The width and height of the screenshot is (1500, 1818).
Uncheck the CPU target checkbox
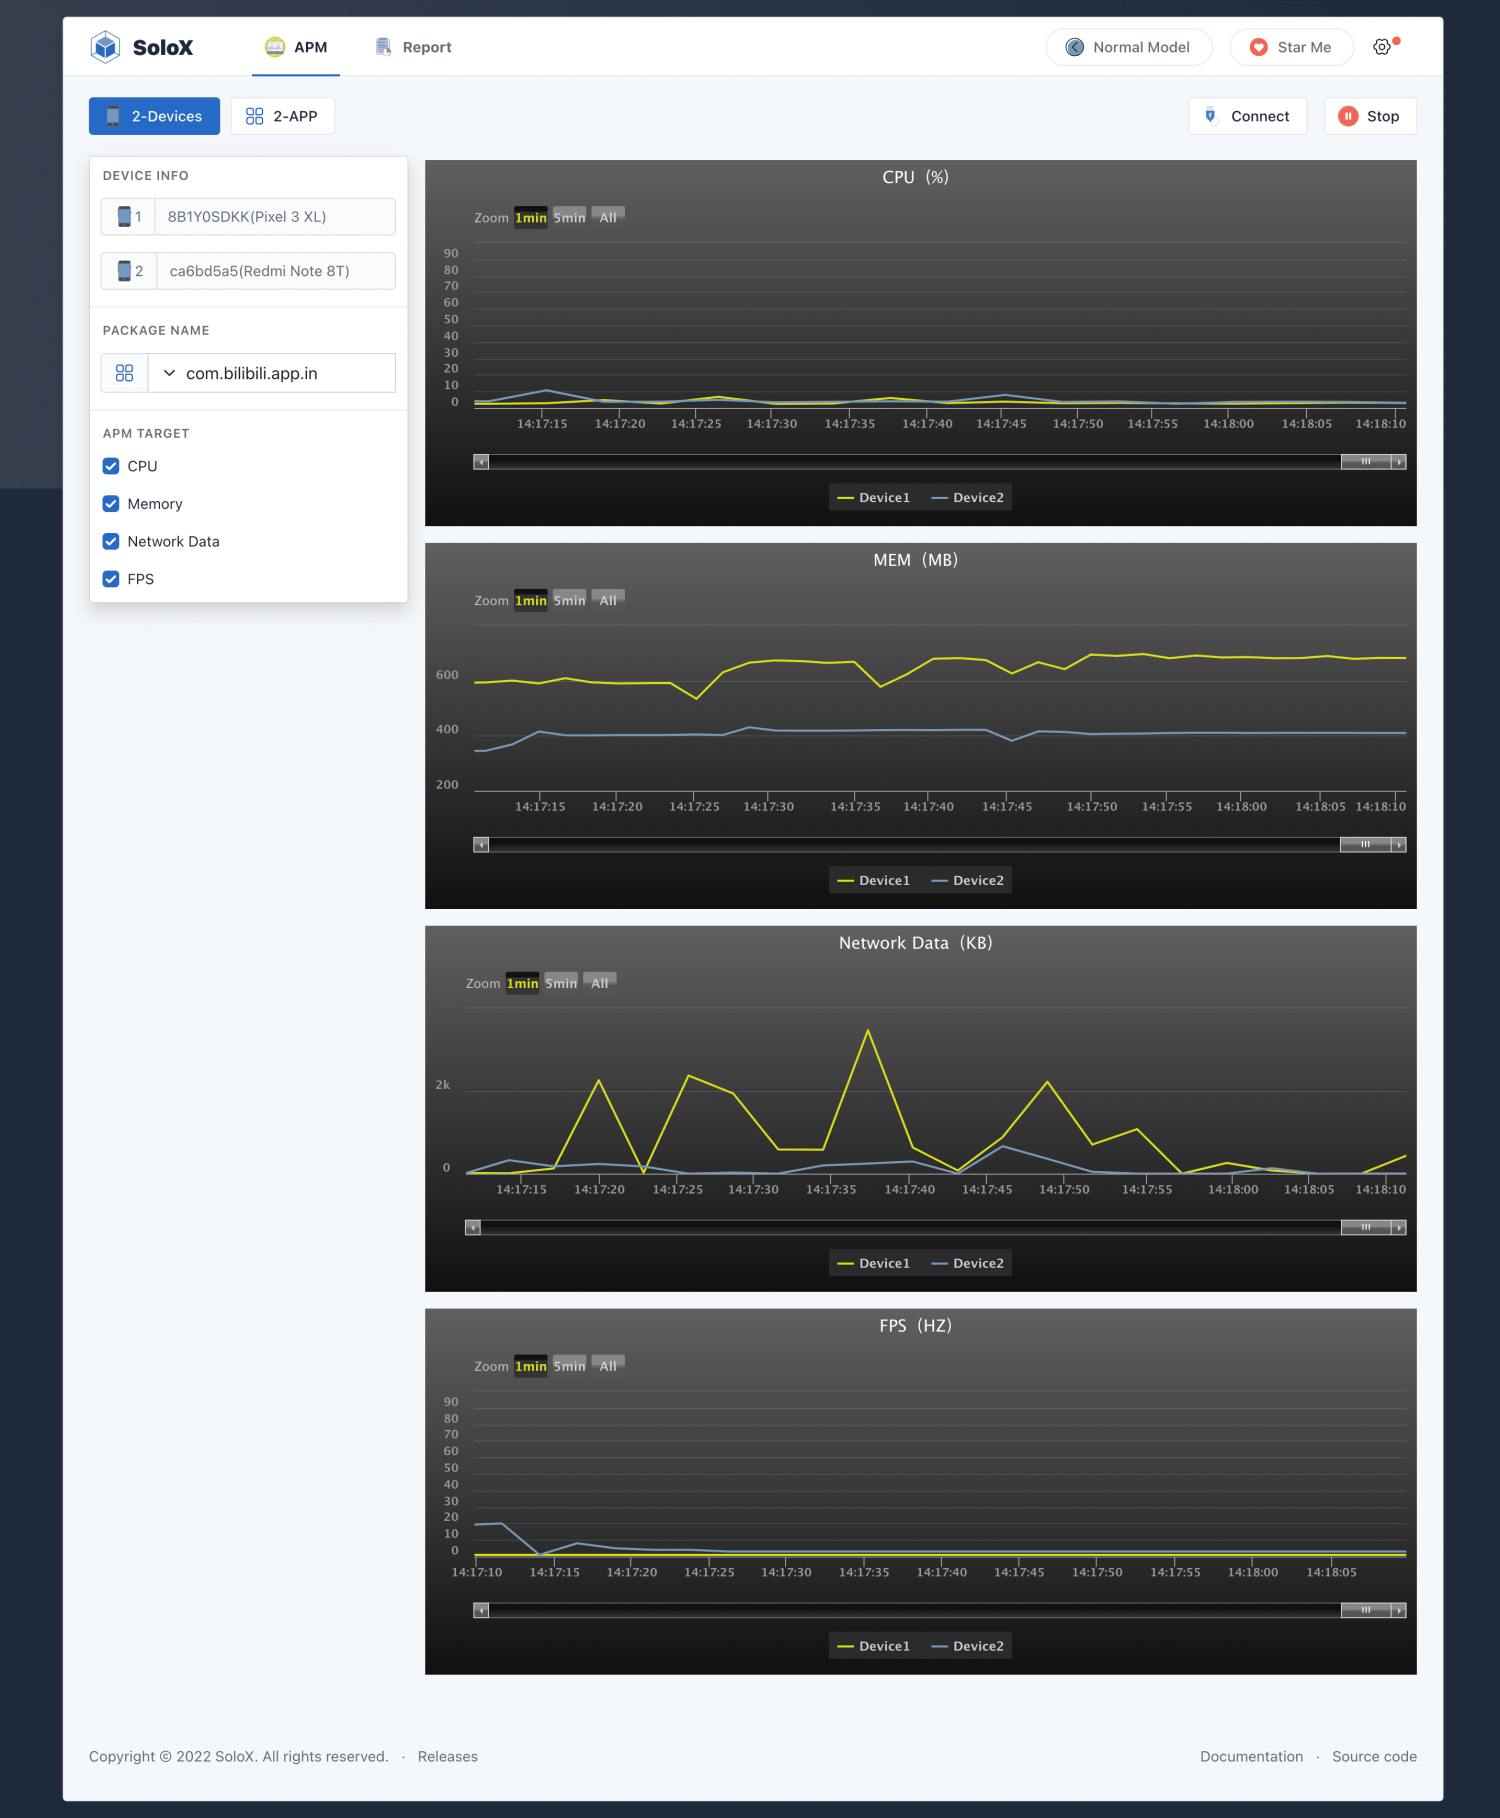(x=111, y=466)
